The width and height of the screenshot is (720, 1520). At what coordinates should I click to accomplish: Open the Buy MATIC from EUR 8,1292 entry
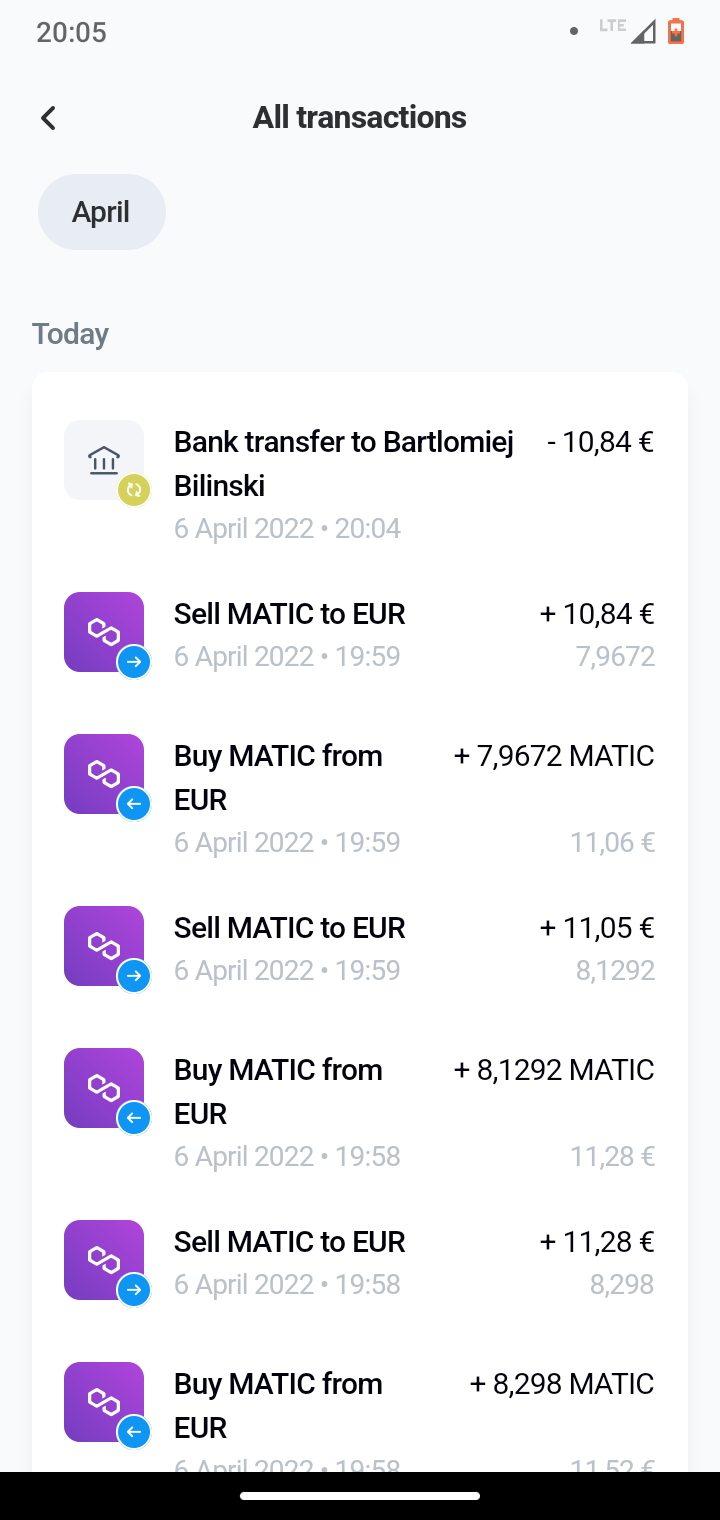pyautogui.click(x=360, y=1112)
